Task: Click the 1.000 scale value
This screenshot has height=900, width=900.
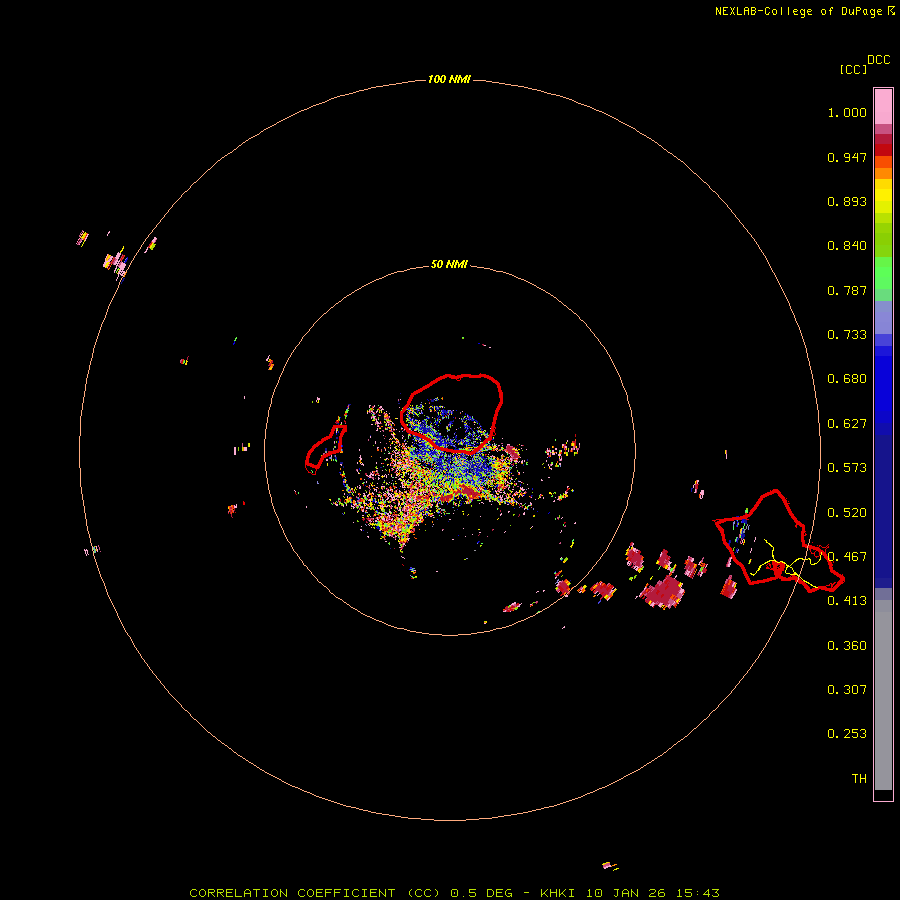Action: click(847, 112)
